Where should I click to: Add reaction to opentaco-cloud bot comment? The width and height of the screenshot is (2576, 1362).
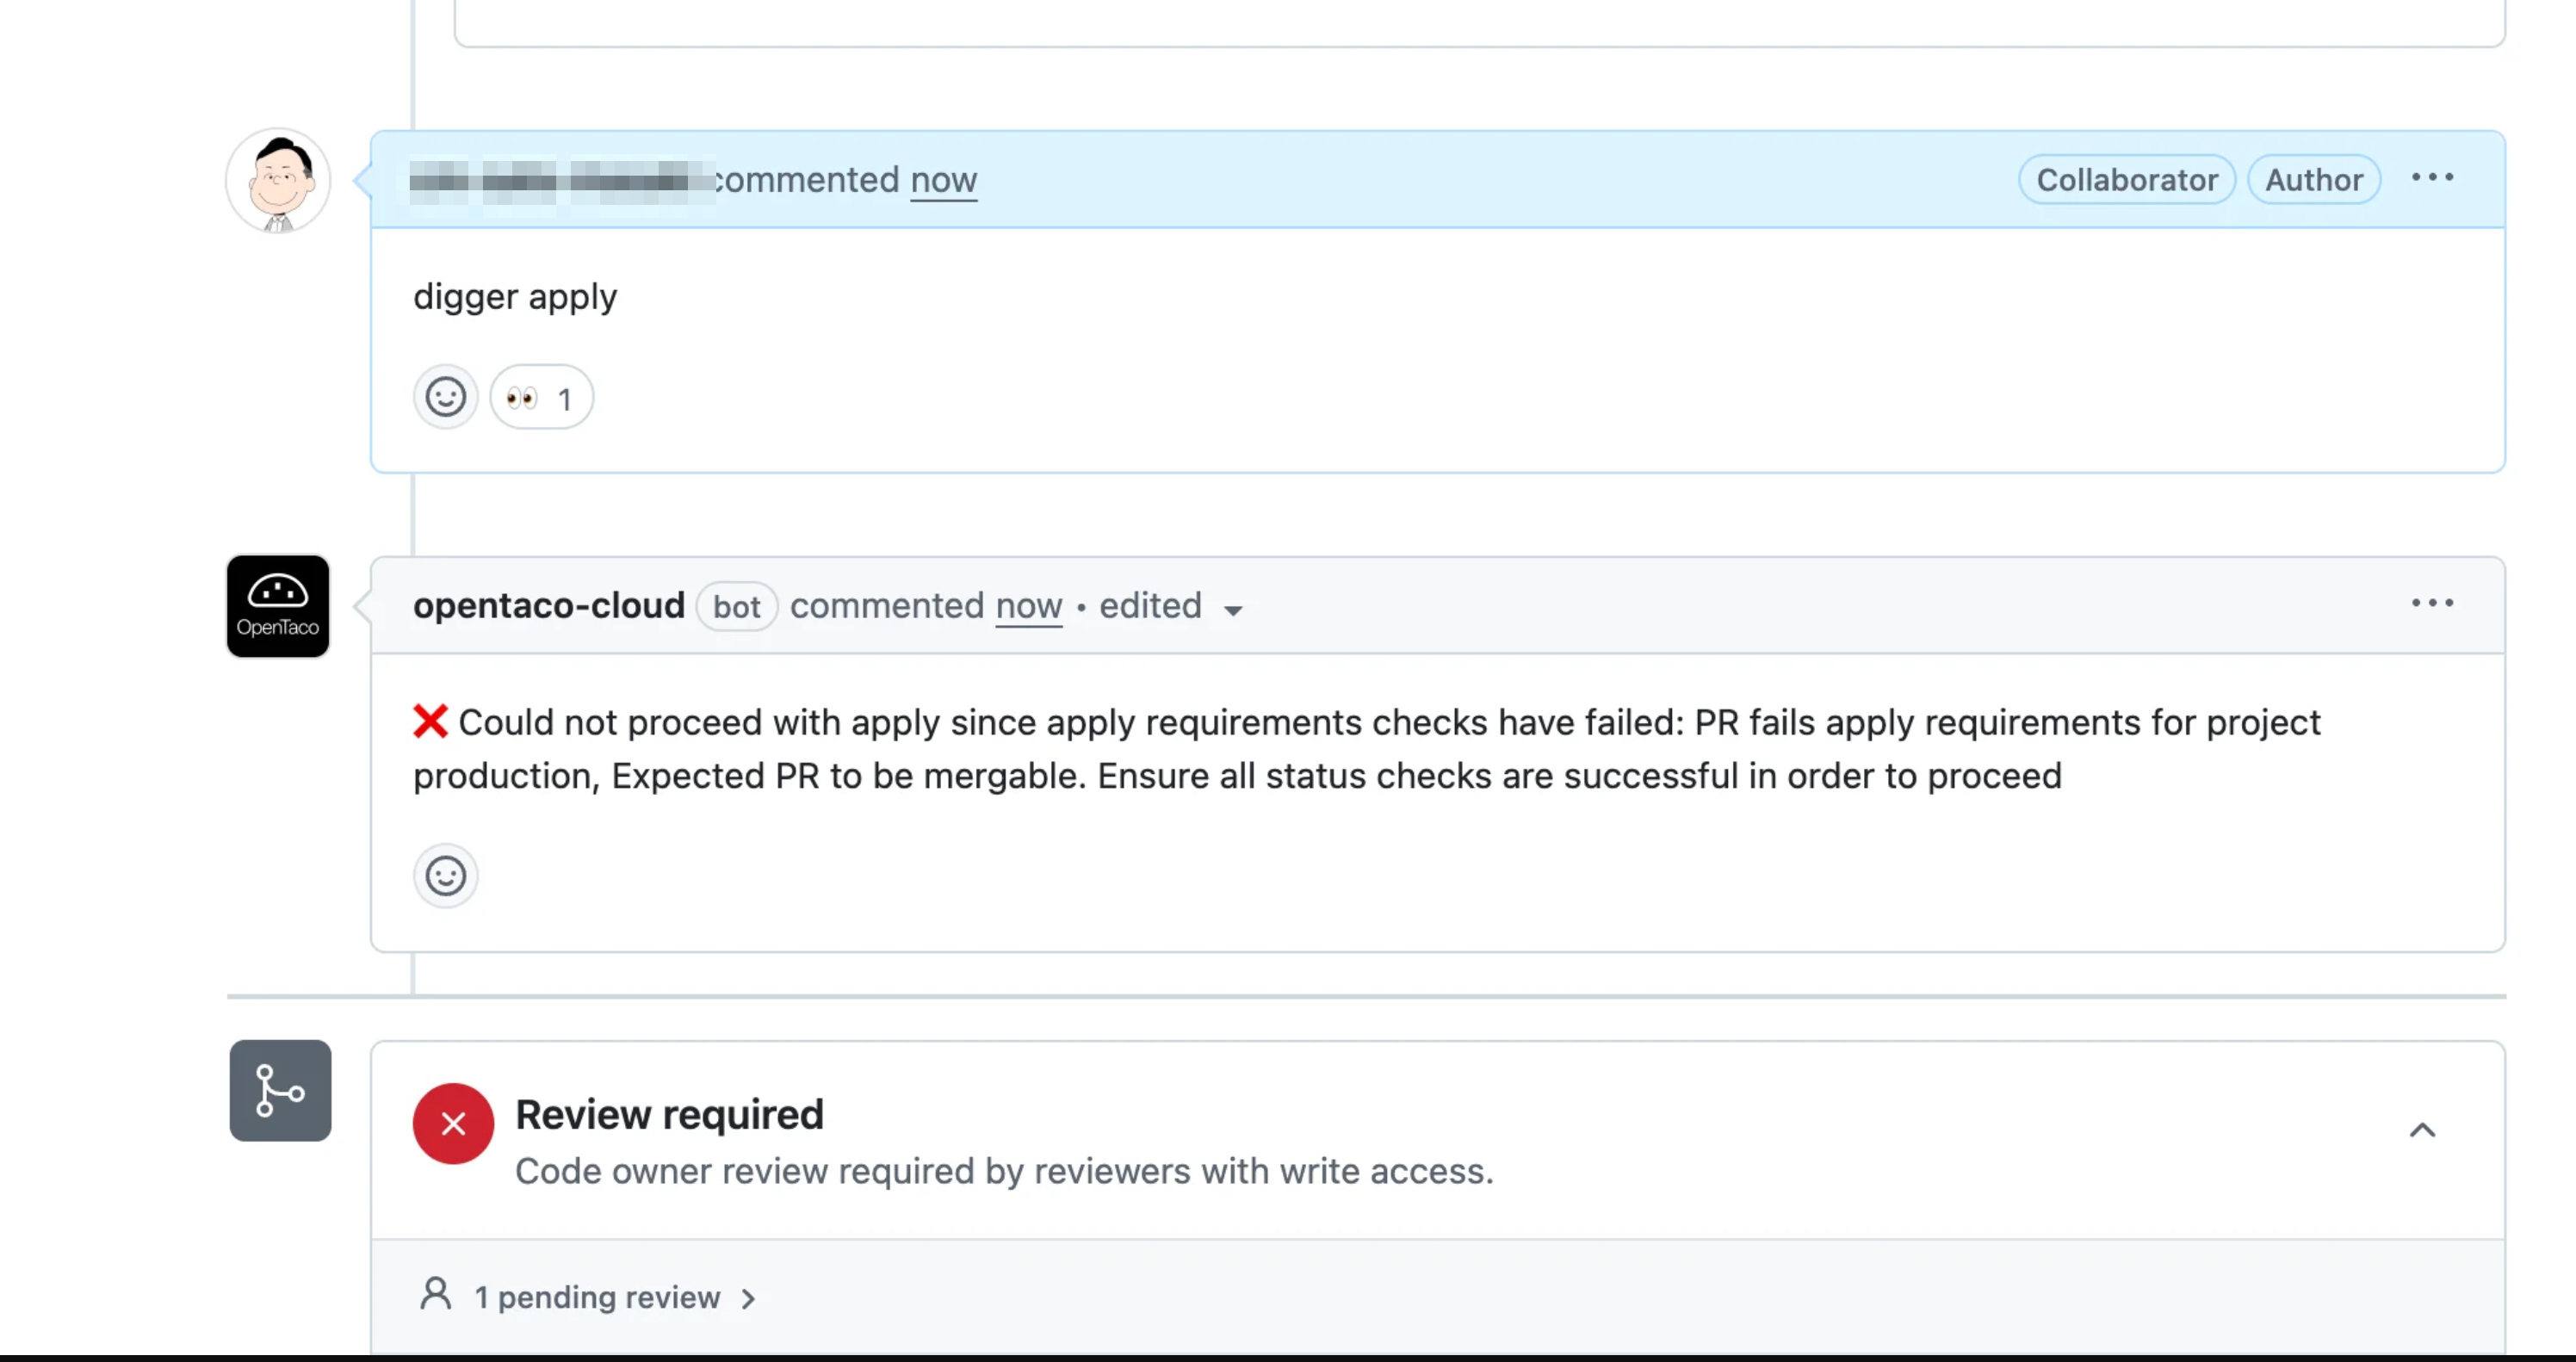(x=445, y=876)
